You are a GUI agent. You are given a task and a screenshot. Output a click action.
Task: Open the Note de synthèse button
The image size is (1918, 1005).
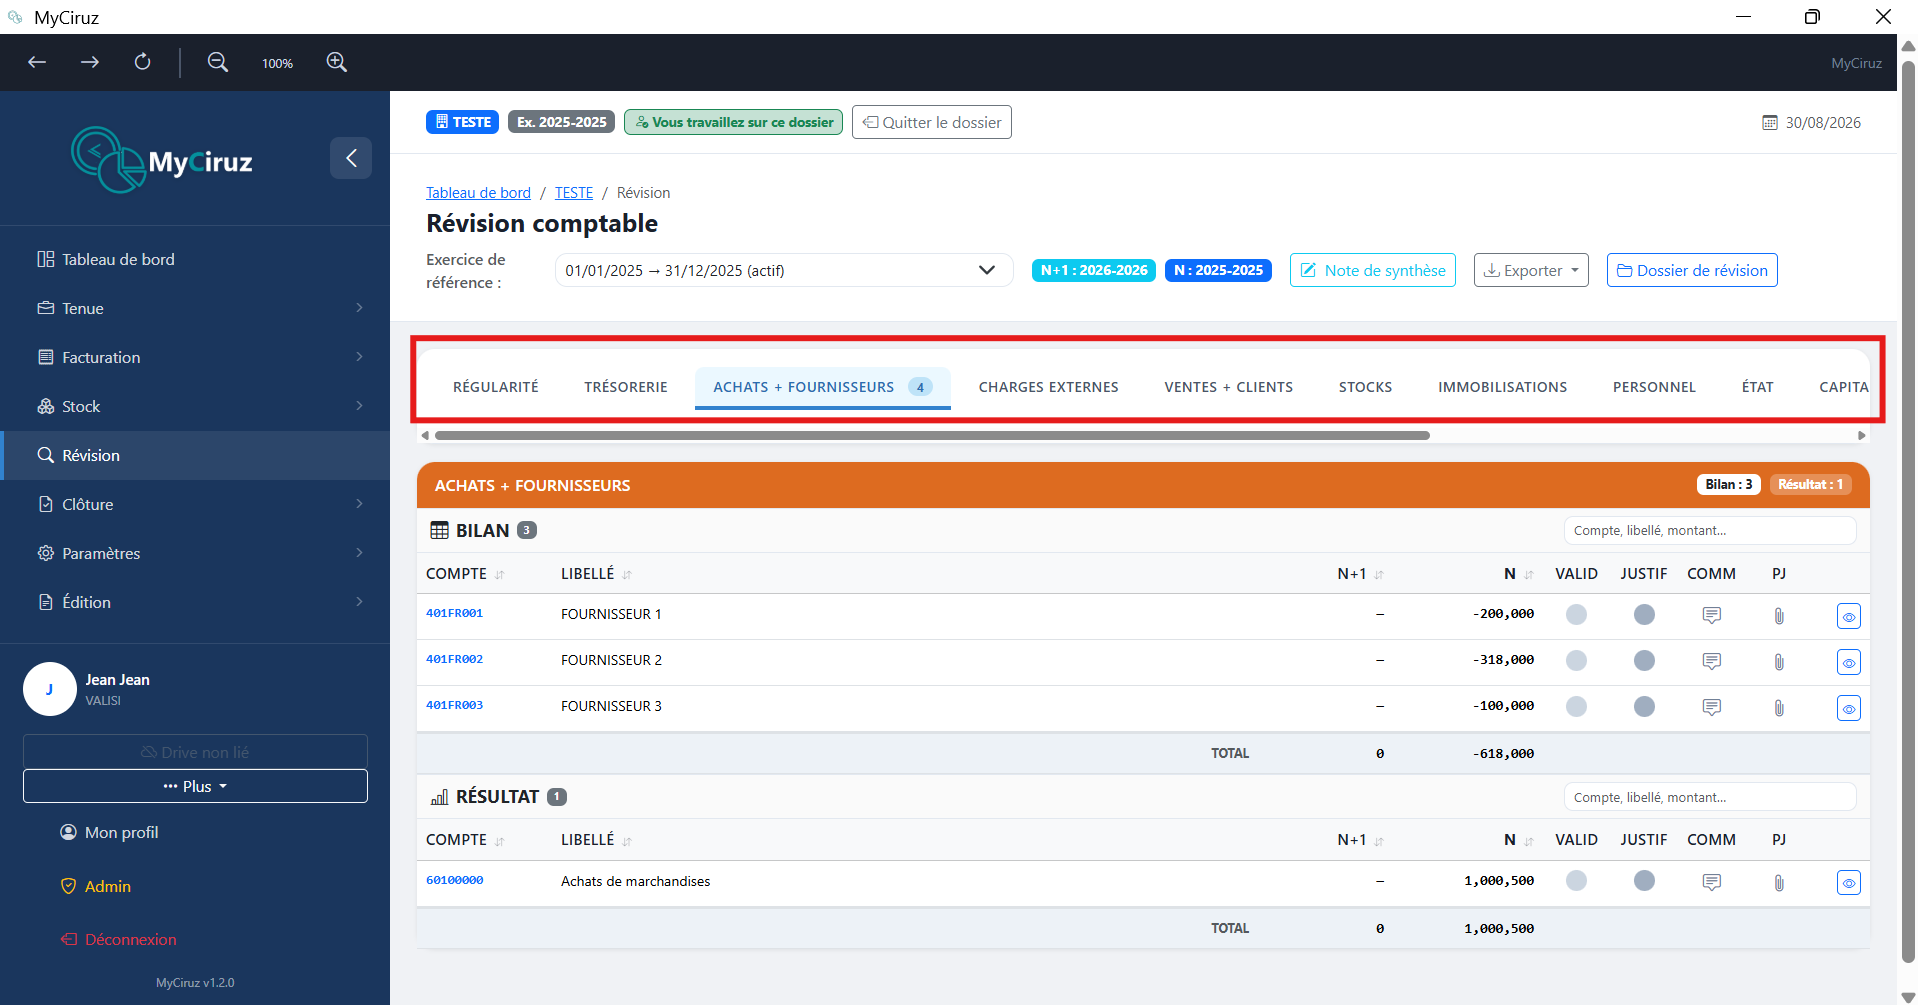point(1373,270)
